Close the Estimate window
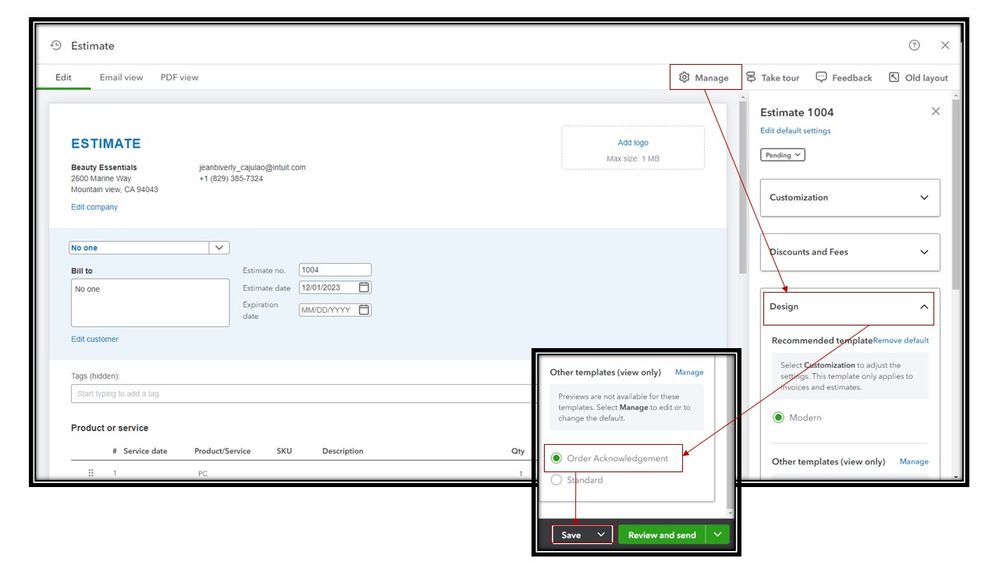This screenshot has width=999, height=562. pyautogui.click(x=945, y=45)
